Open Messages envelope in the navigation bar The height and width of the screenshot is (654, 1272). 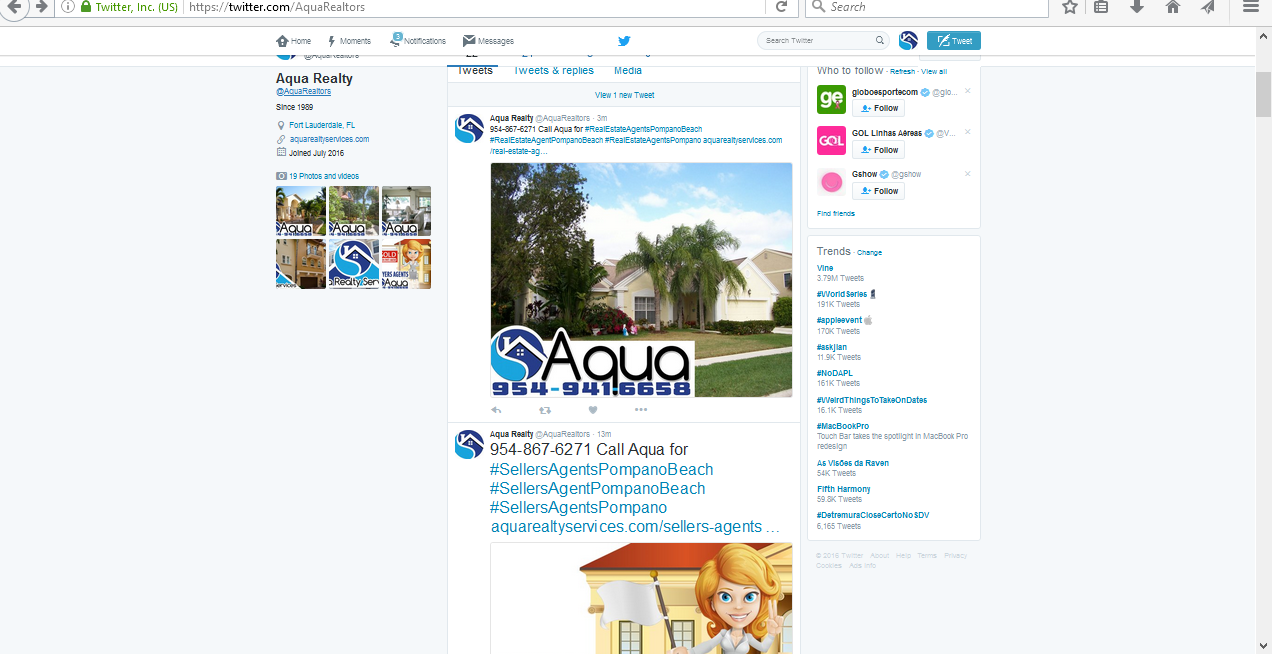[488, 41]
